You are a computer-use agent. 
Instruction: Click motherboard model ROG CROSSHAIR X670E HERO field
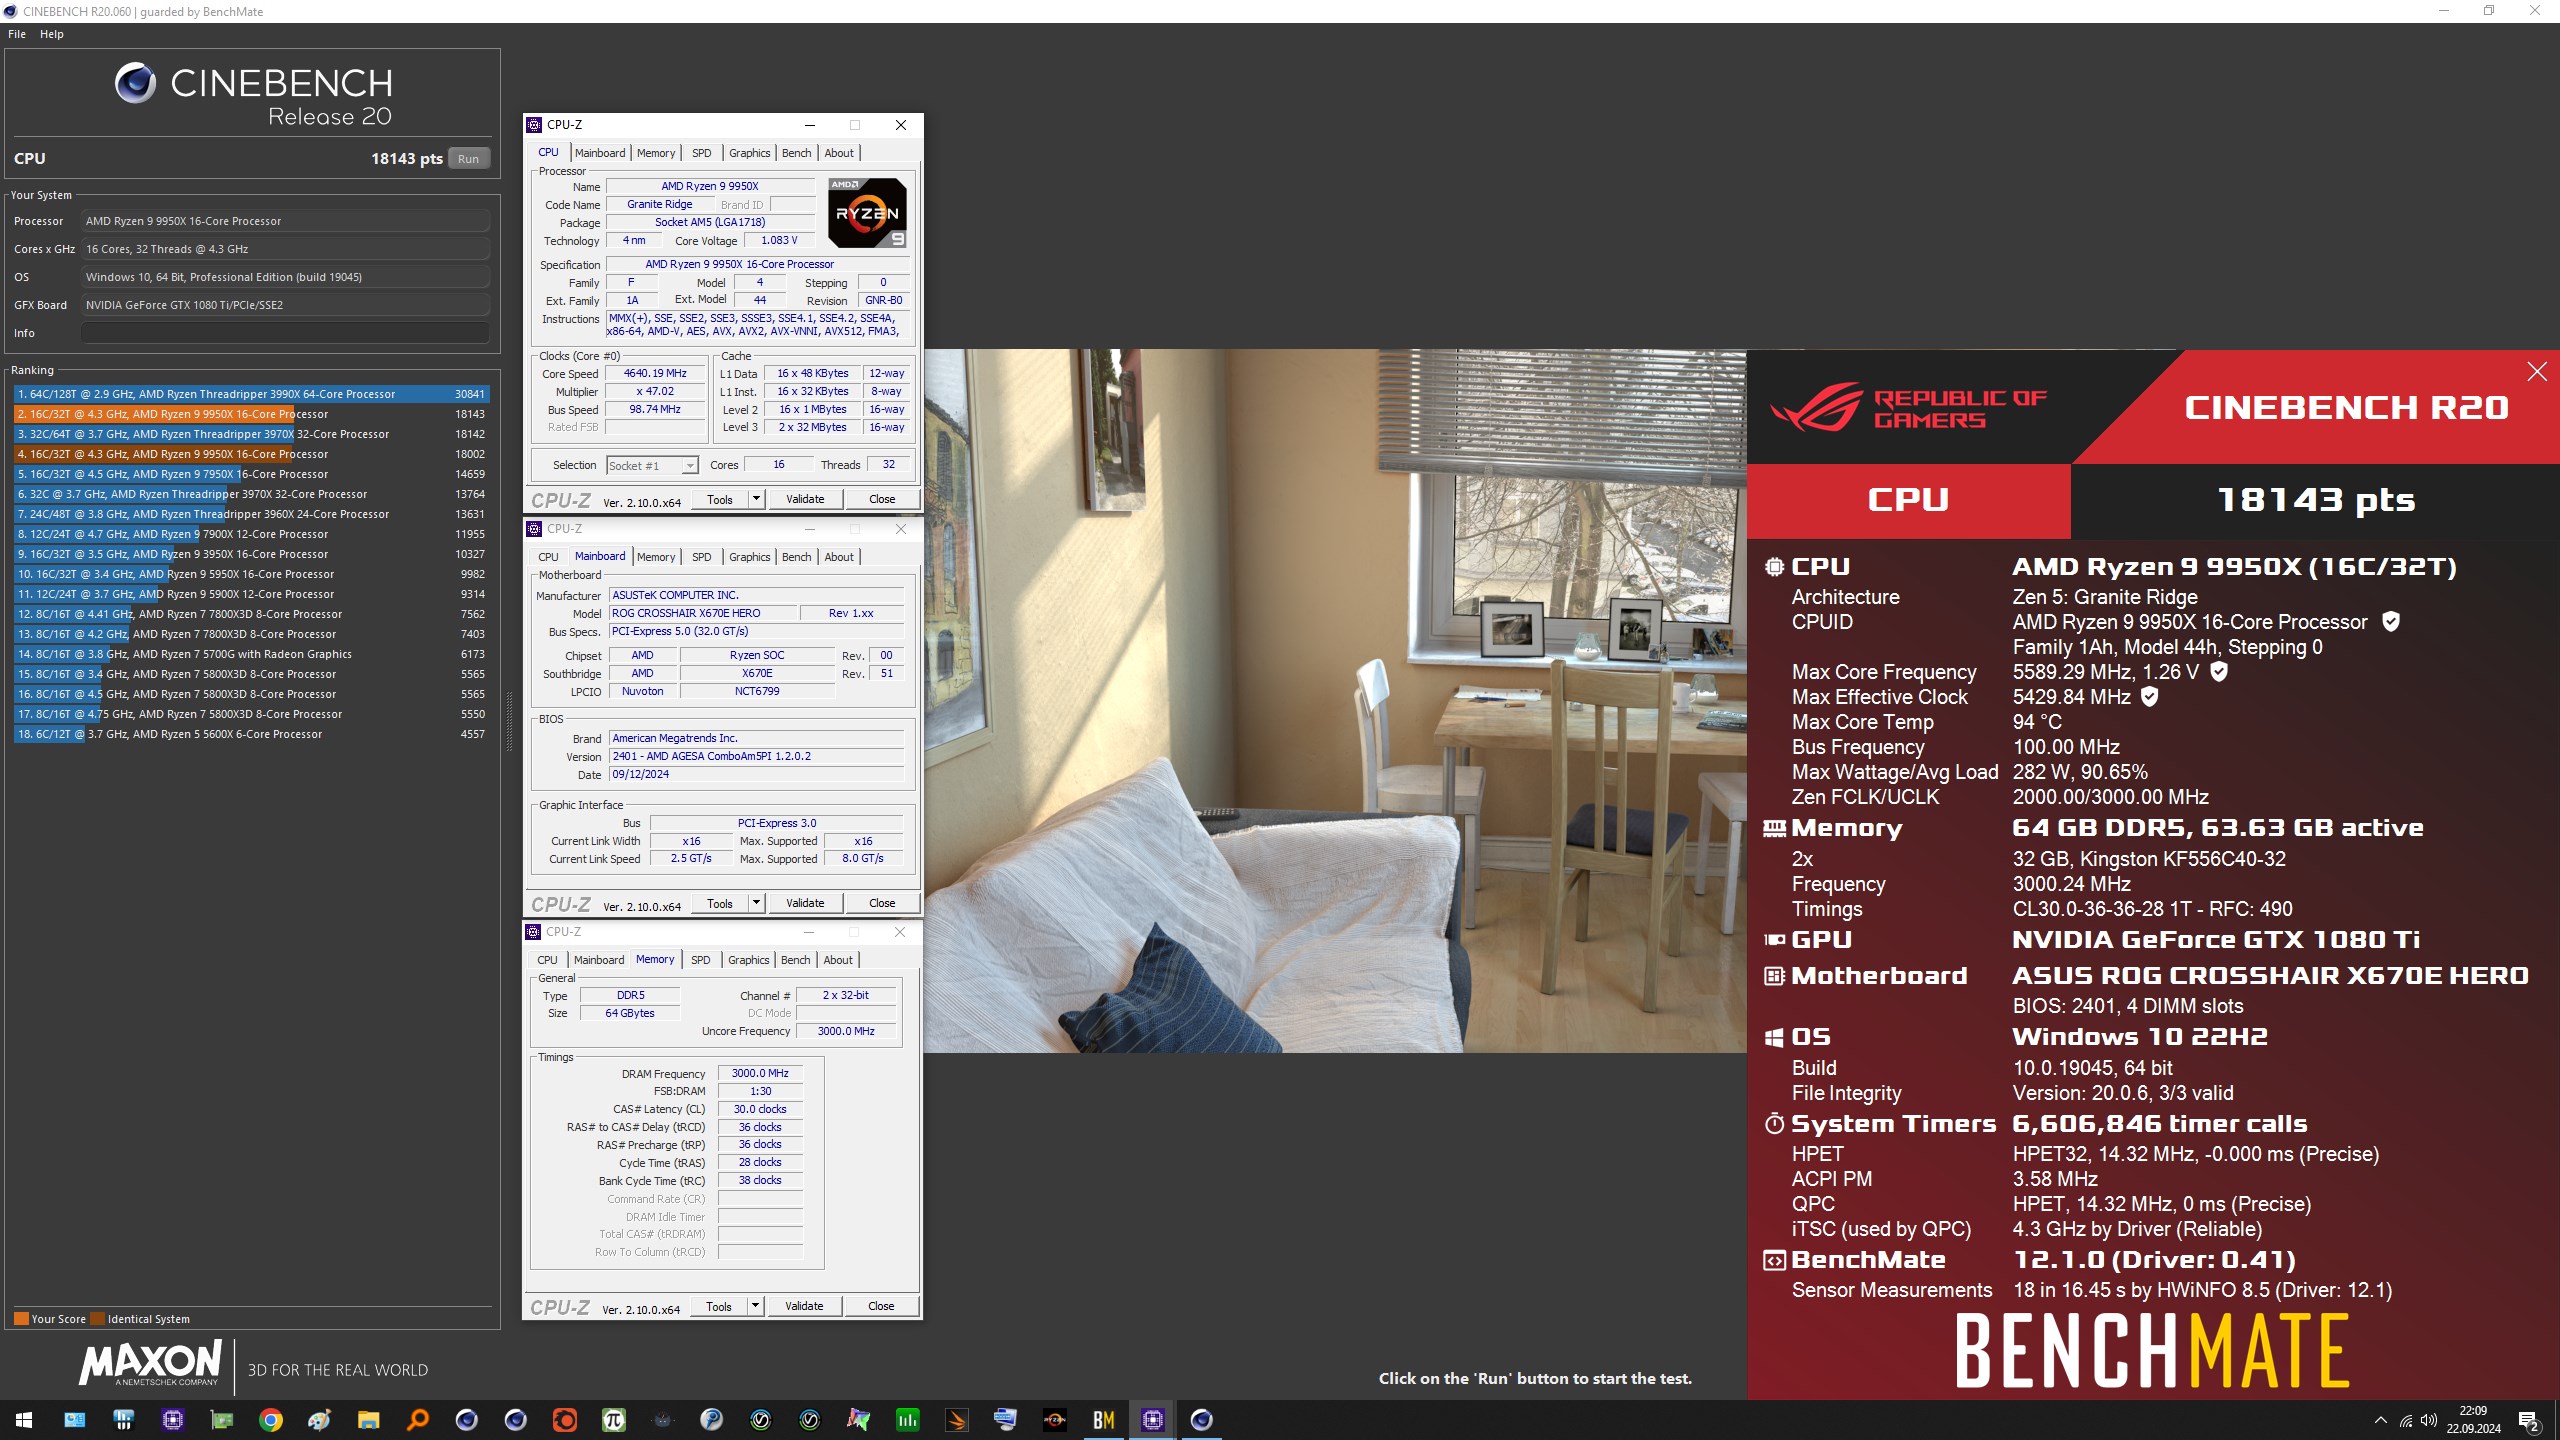[x=705, y=613]
